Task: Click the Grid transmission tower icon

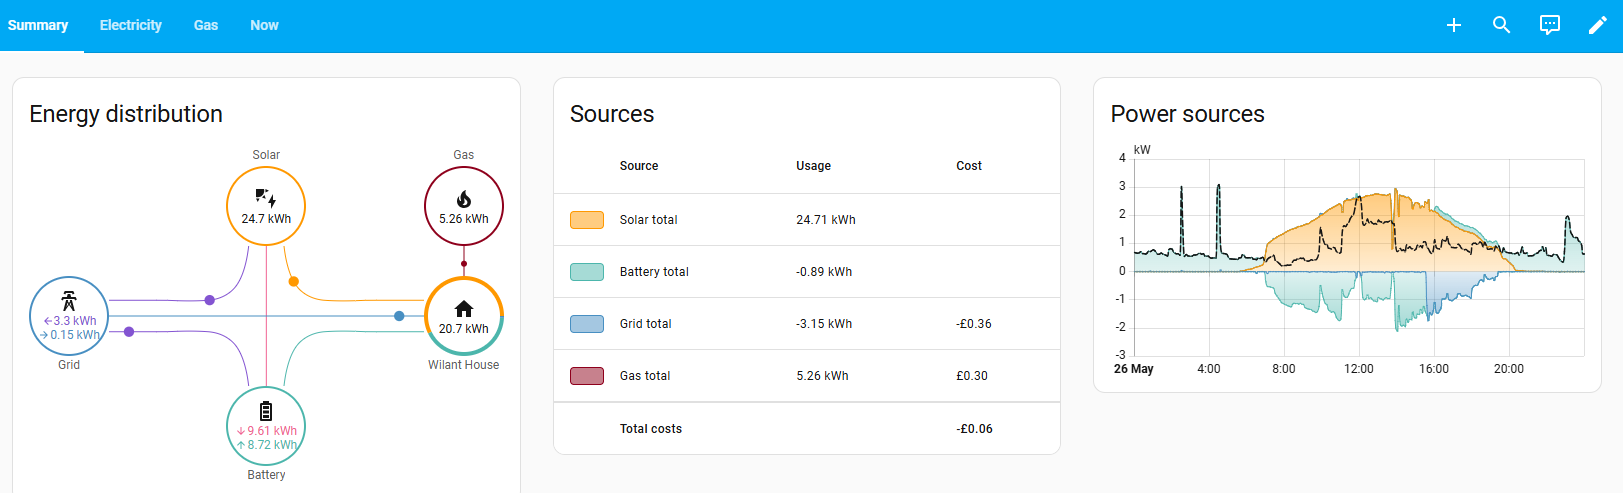Action: click(x=69, y=301)
